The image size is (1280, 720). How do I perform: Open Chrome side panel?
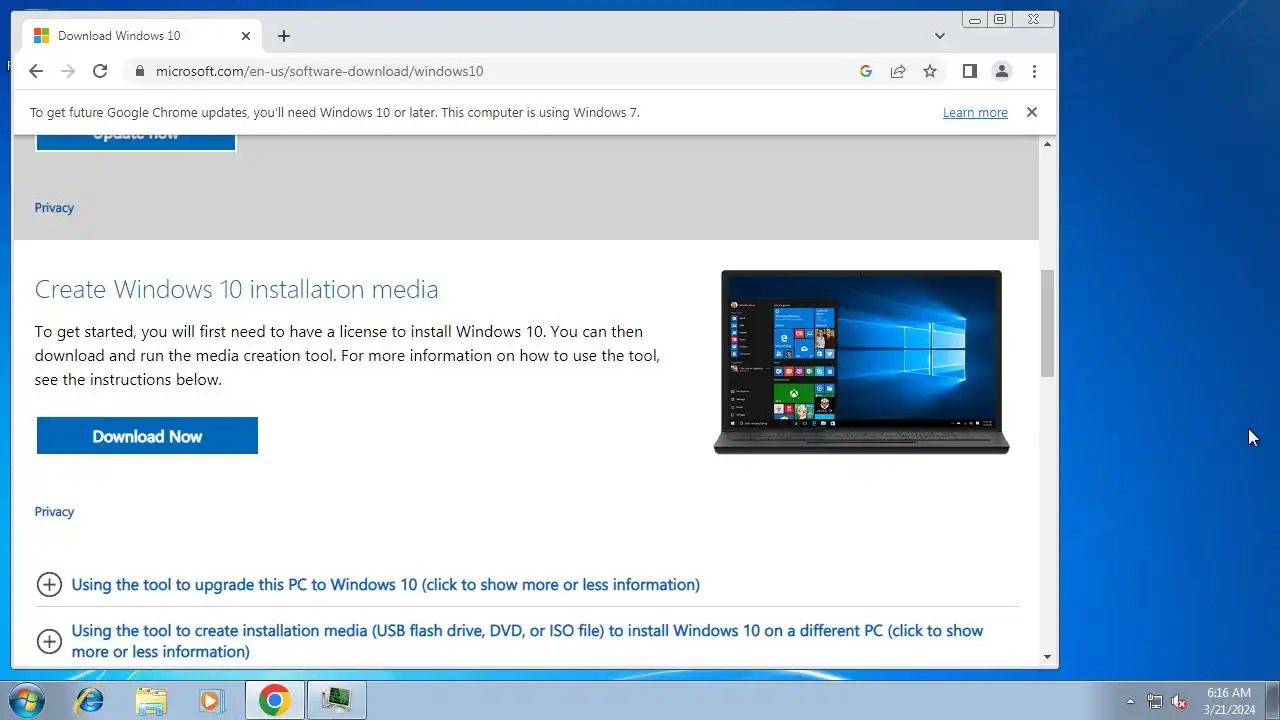pyautogui.click(x=969, y=71)
